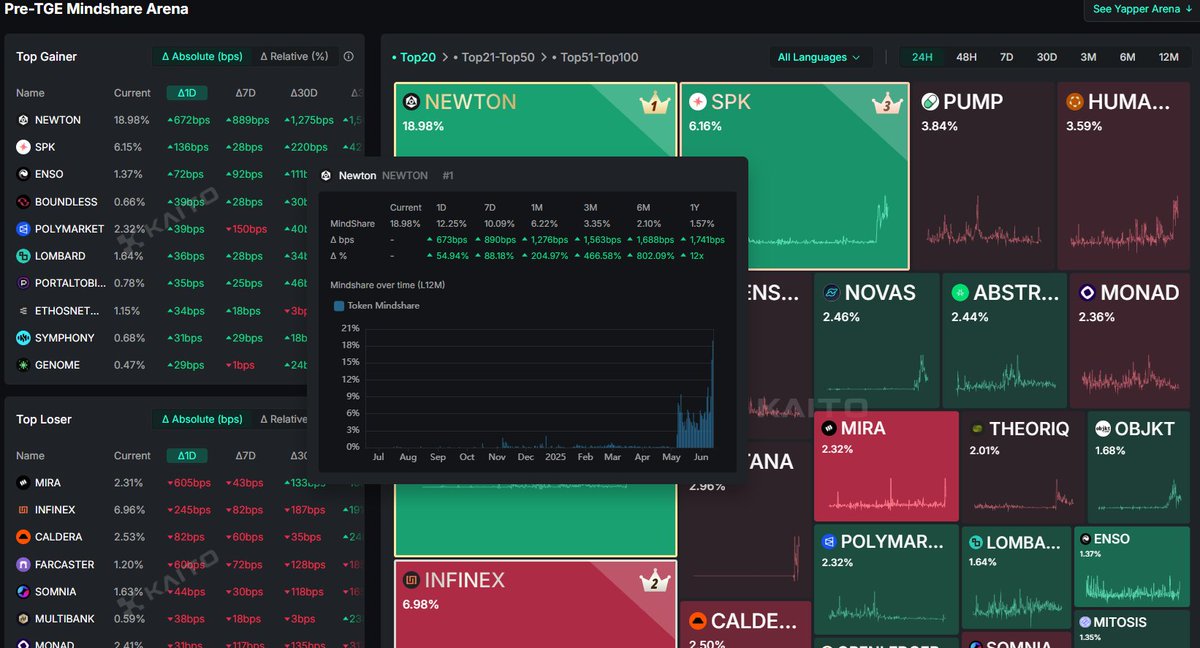This screenshot has width=1200, height=648.
Task: Open the See Yapper Arena link
Action: (x=1141, y=9)
